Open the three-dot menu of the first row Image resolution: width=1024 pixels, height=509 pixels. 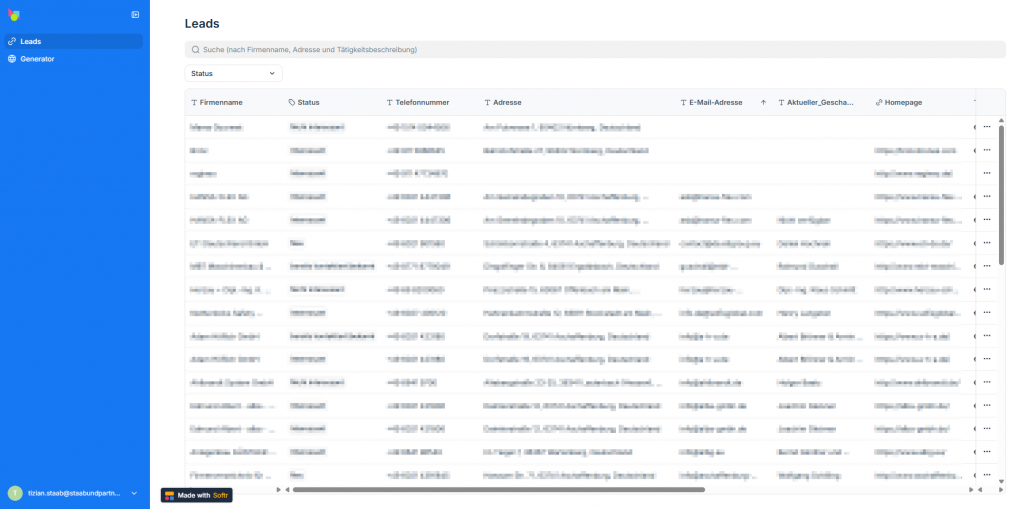[986, 127]
